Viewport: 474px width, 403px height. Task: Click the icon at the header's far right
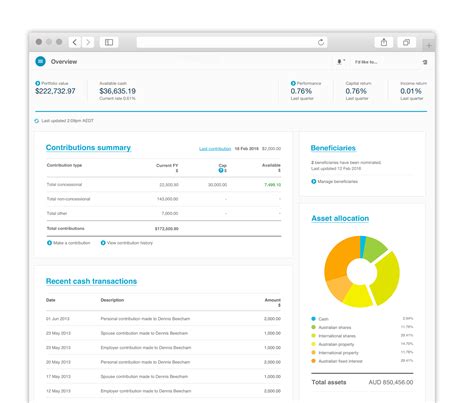tap(425, 62)
